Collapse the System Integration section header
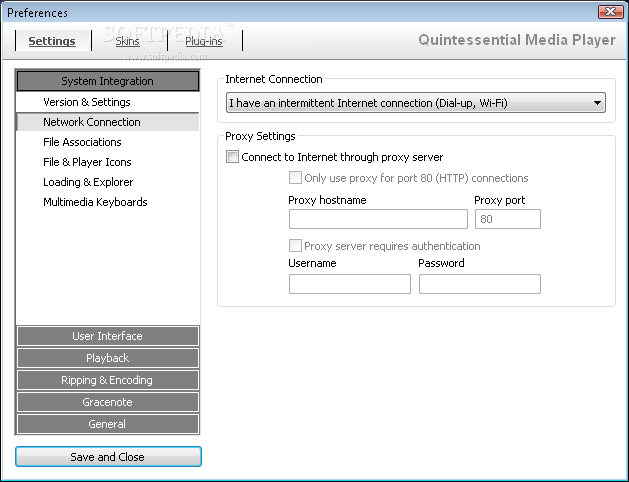 click(108, 81)
